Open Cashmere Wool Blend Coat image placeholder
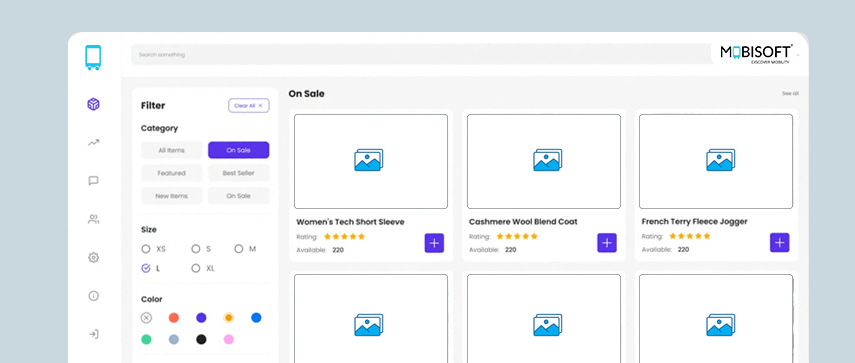Screen dimensions: 855x363 [544, 161]
